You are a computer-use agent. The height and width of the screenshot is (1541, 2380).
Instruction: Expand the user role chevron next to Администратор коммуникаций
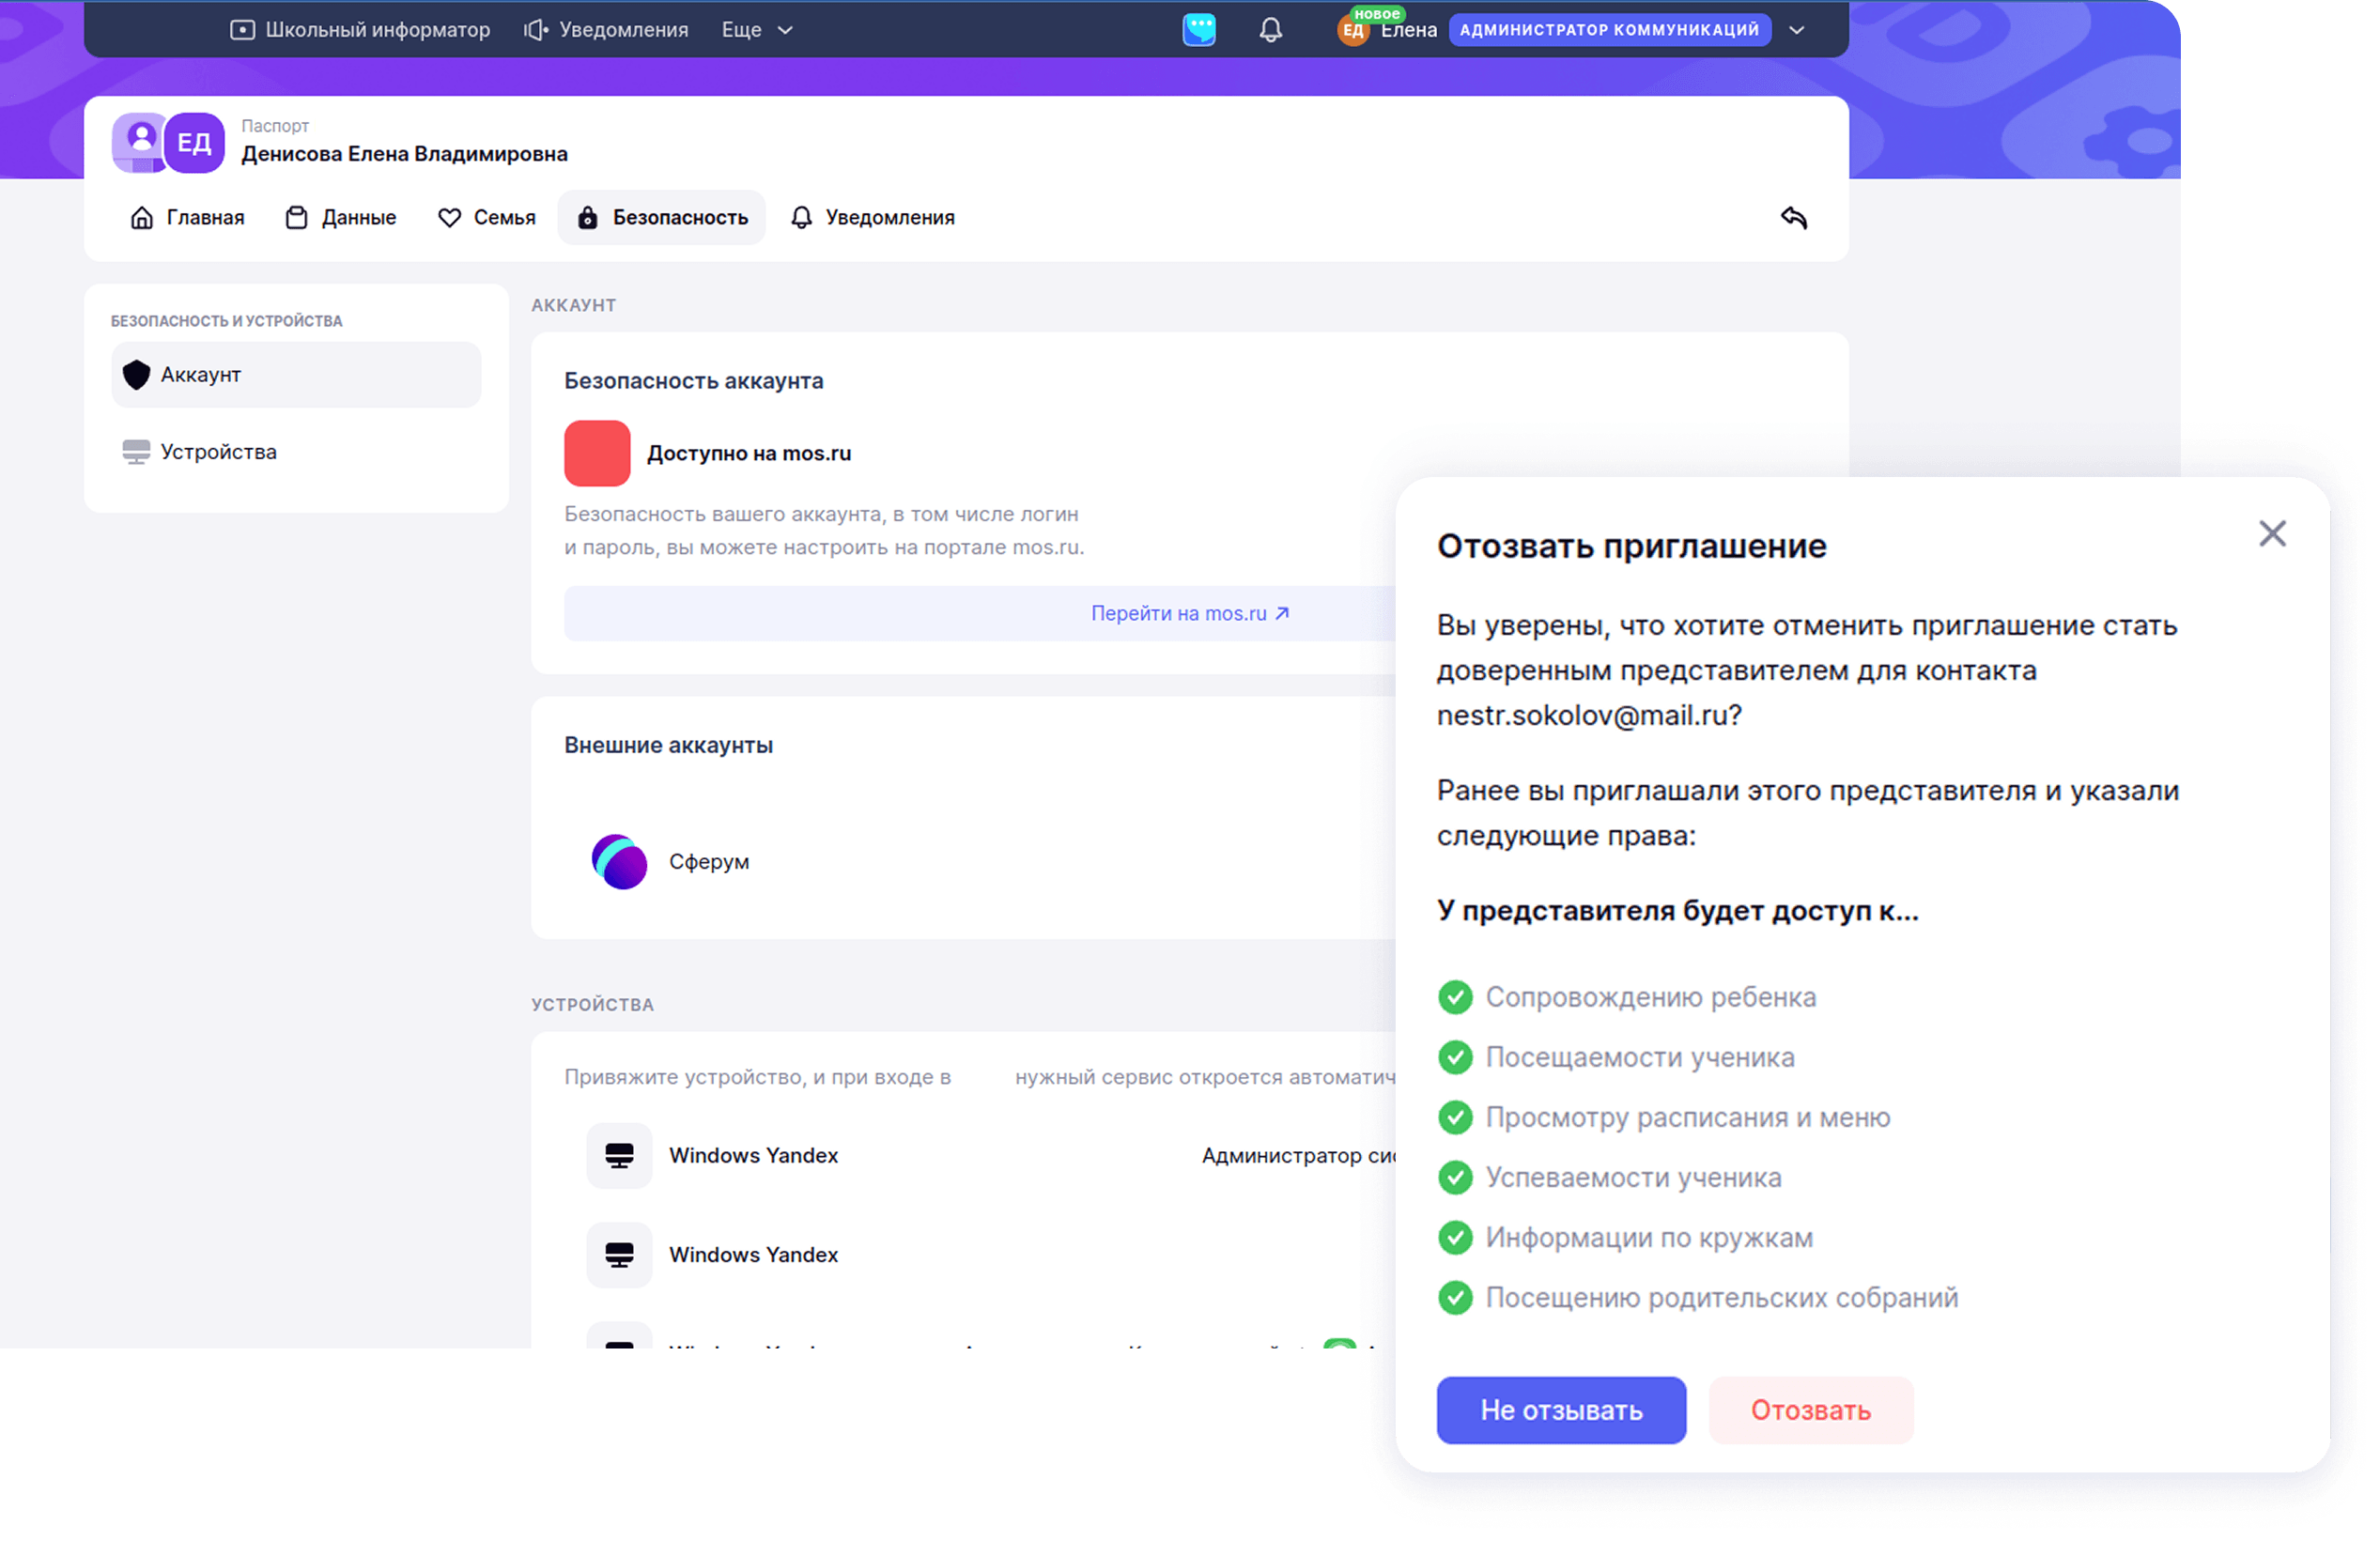[1796, 30]
